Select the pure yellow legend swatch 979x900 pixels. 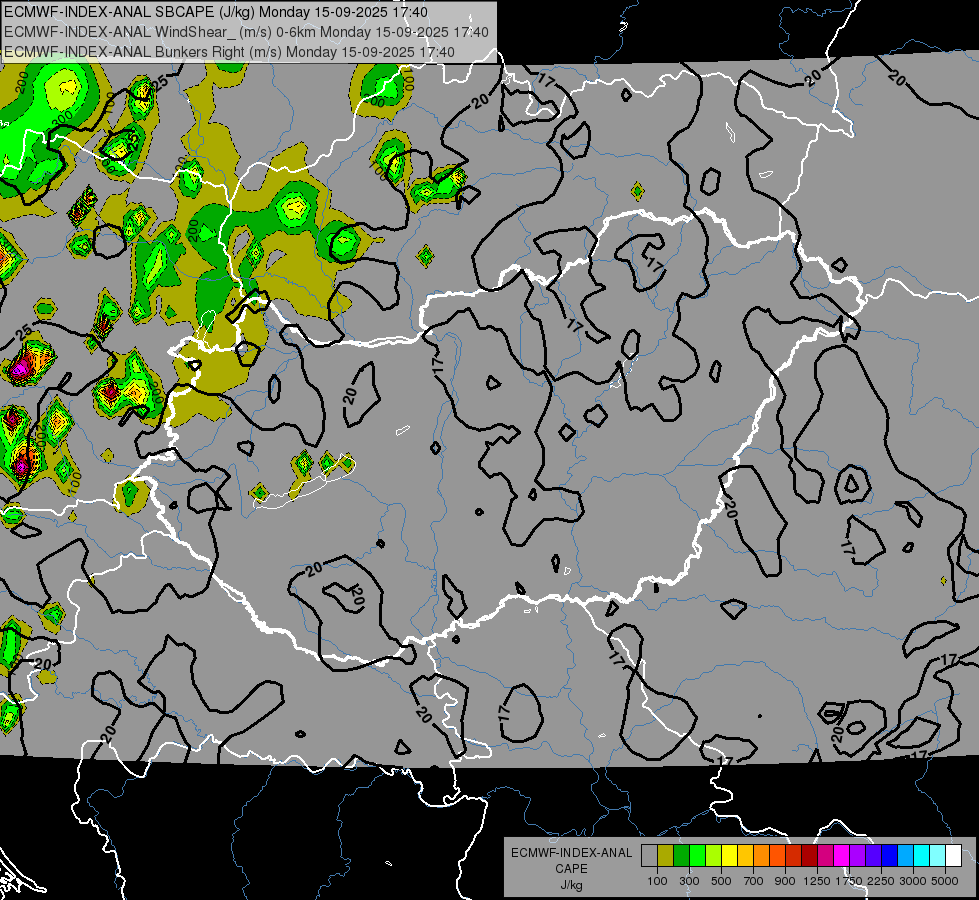(729, 856)
